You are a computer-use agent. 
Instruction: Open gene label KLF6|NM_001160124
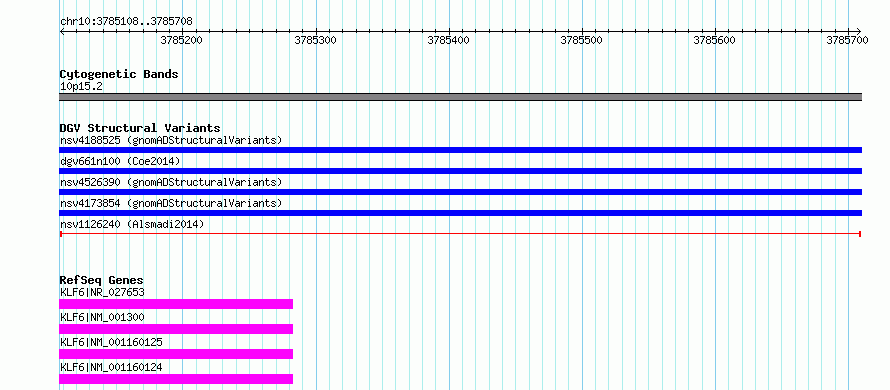click(x=111, y=367)
